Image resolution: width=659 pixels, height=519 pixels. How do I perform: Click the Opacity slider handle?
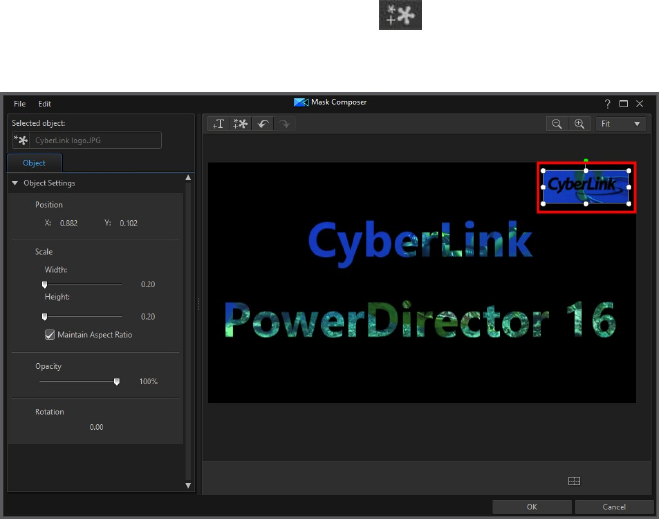(x=117, y=381)
